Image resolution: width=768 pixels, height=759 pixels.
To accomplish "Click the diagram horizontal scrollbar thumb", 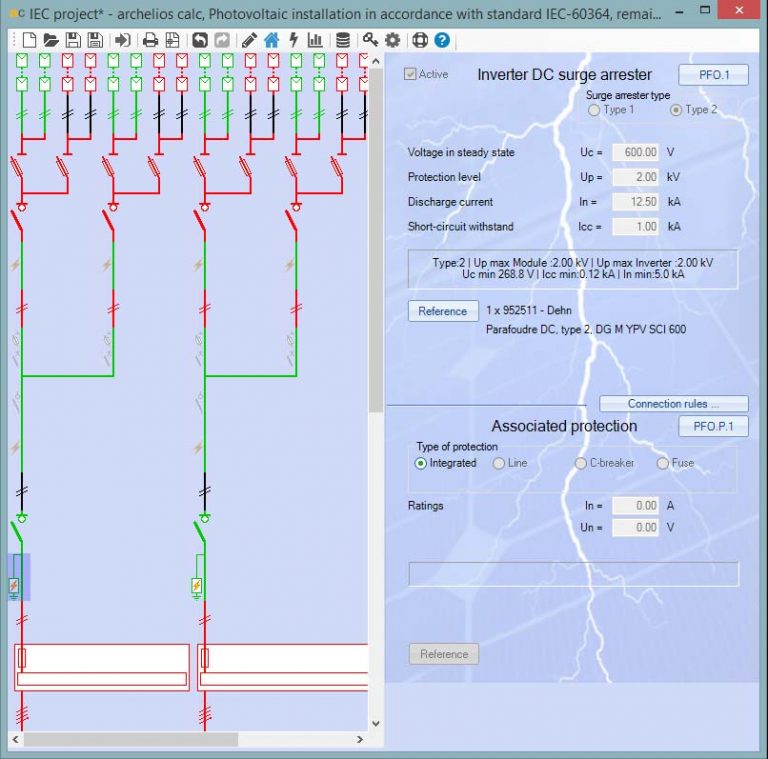I will (131, 739).
